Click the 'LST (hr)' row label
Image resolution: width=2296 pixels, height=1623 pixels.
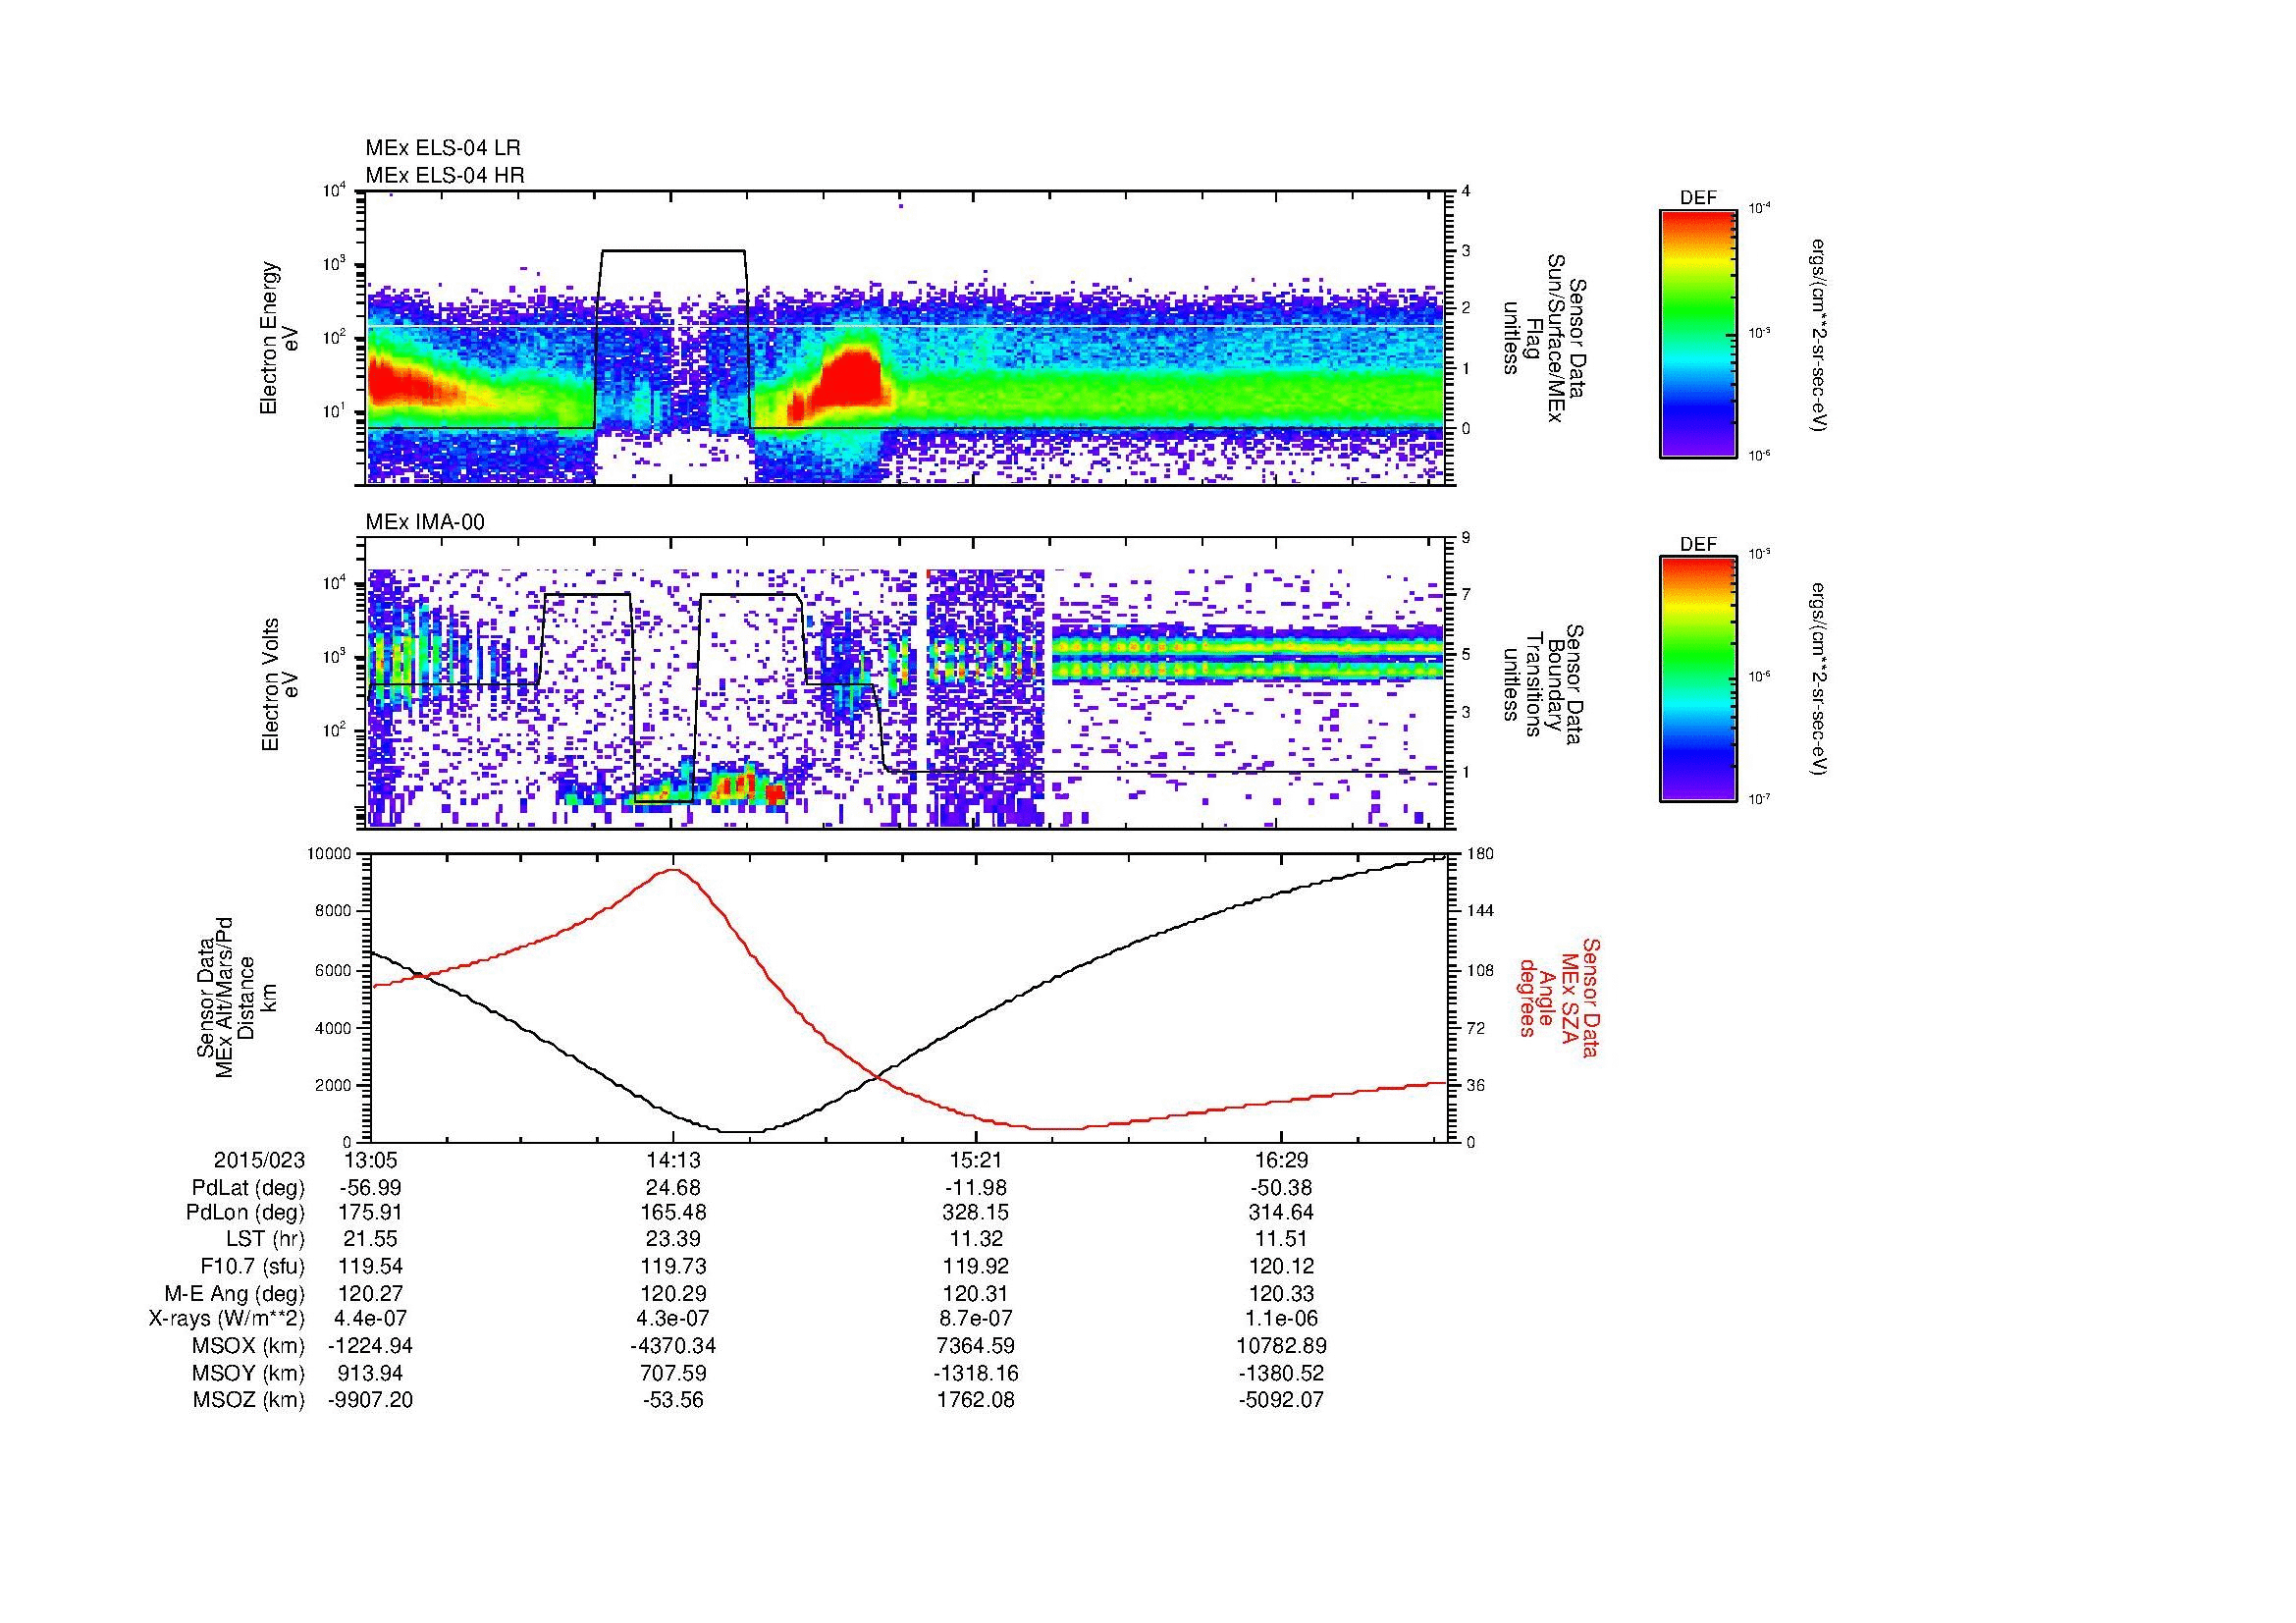click(266, 1240)
